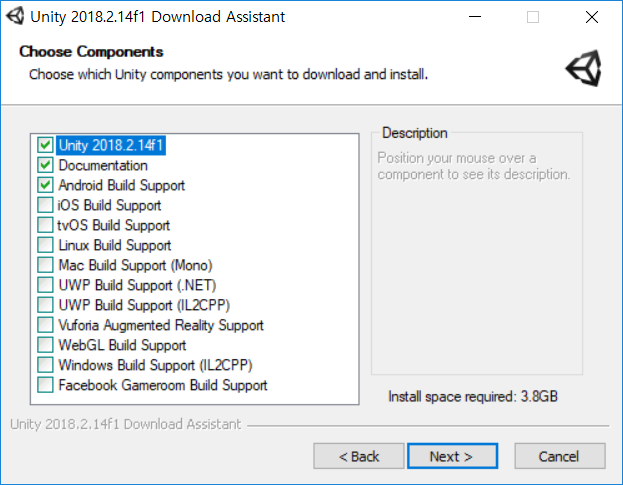Tick the WebGL Build Support checkbox
The height and width of the screenshot is (485, 623).
(45, 345)
